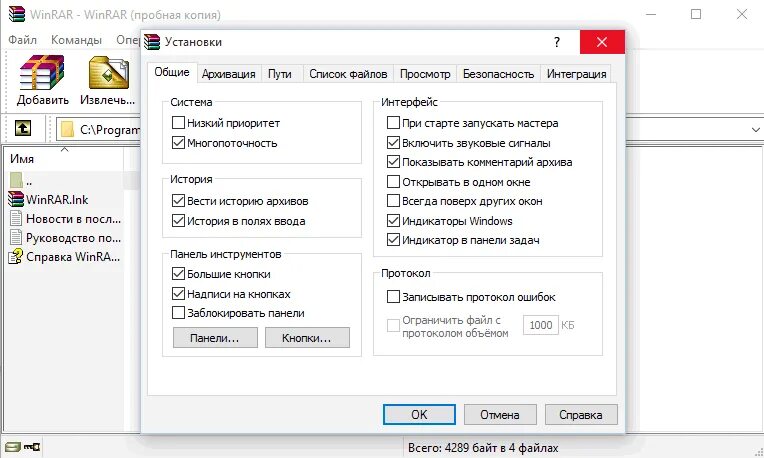Uncheck Большие кнопки option

tap(178, 274)
